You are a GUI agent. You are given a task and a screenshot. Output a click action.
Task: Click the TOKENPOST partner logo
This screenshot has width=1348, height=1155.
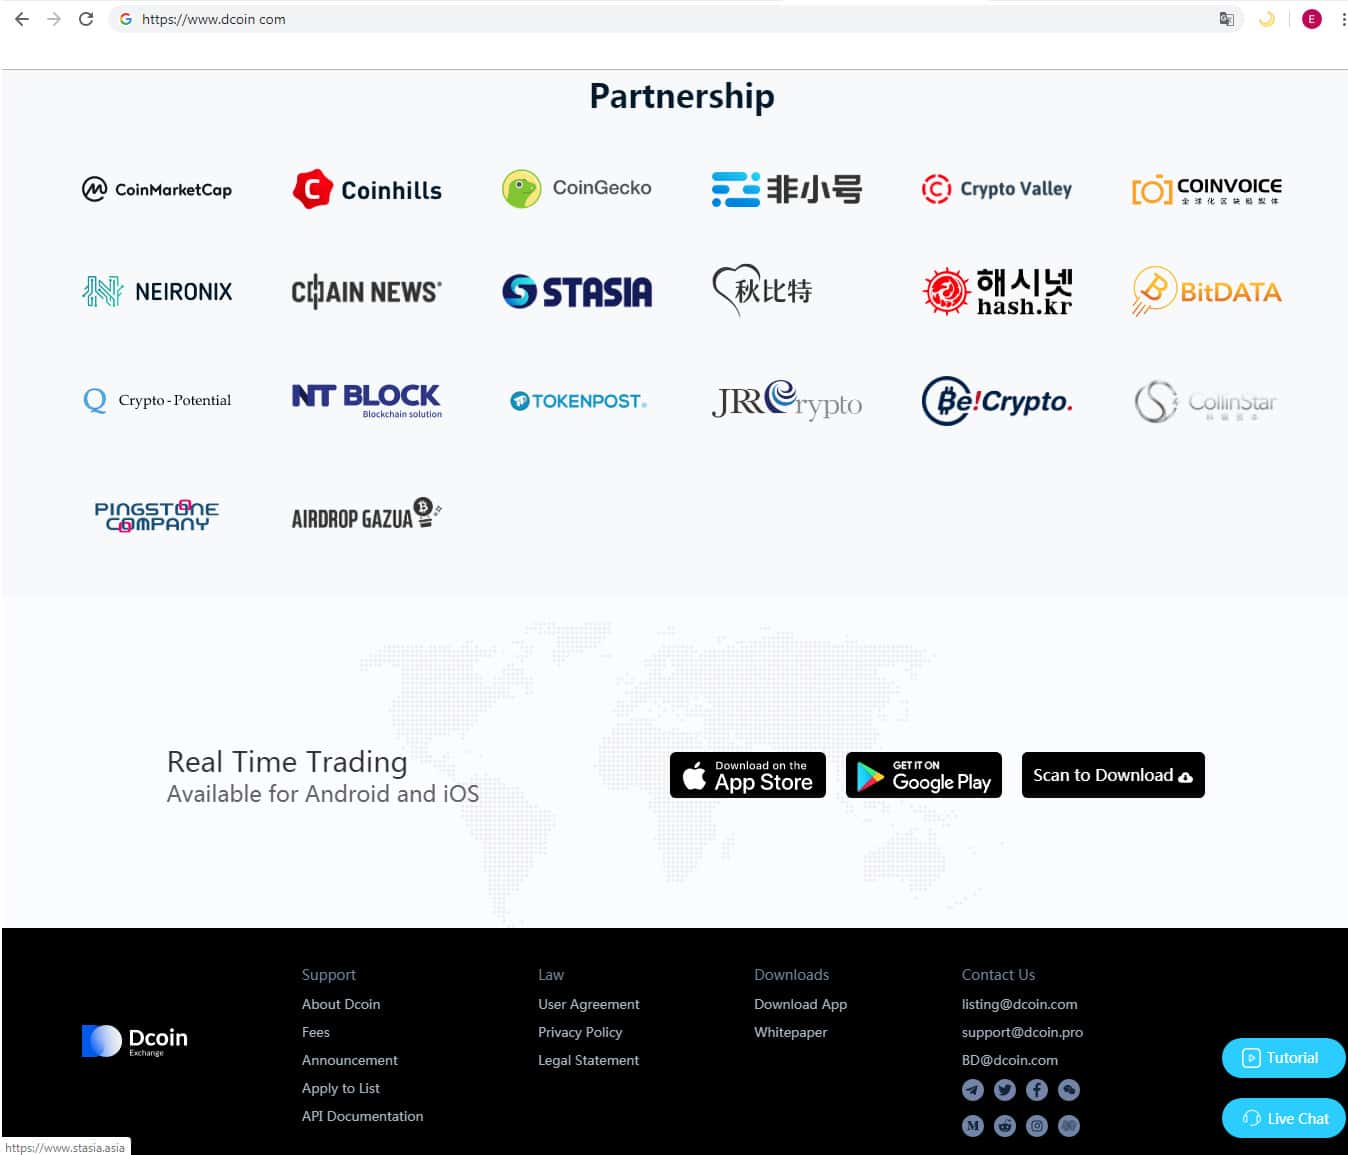tap(579, 401)
